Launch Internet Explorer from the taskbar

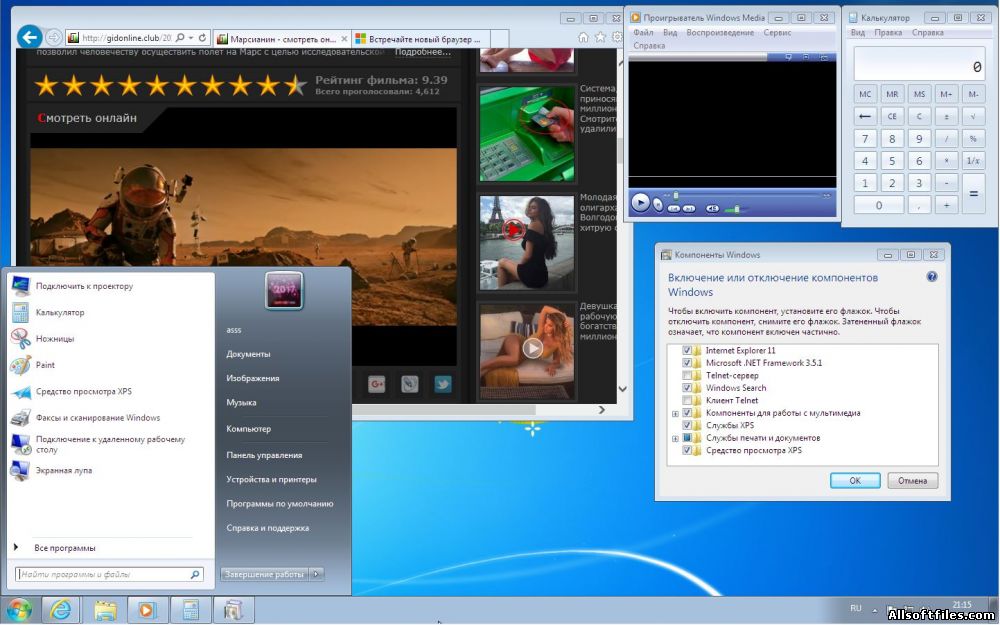[x=62, y=609]
